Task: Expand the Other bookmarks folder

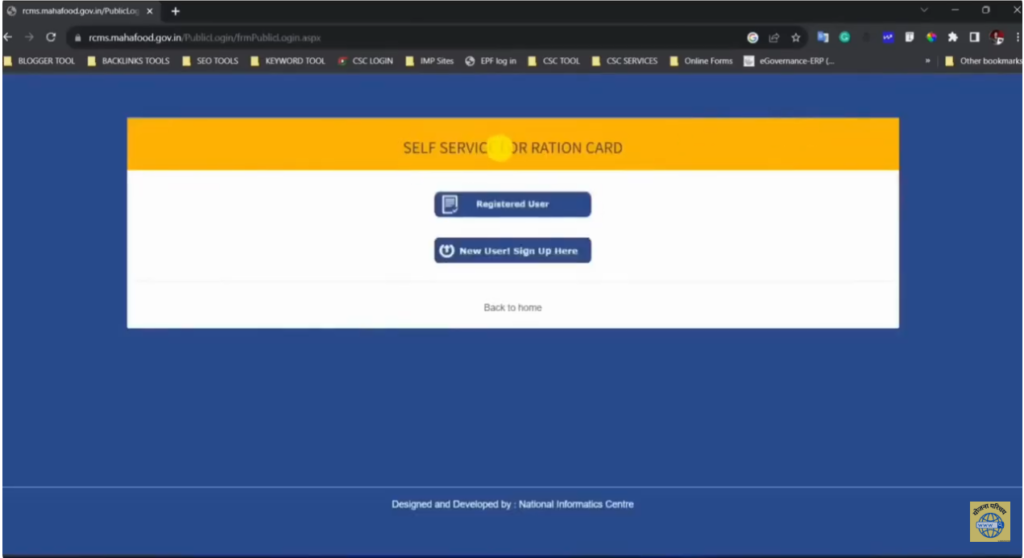Action: coord(983,61)
